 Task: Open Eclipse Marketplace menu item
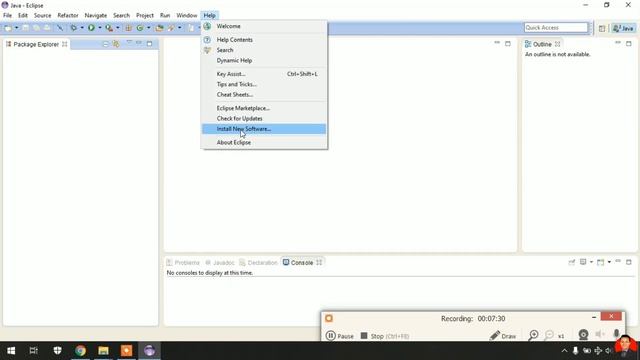[x=264, y=108]
